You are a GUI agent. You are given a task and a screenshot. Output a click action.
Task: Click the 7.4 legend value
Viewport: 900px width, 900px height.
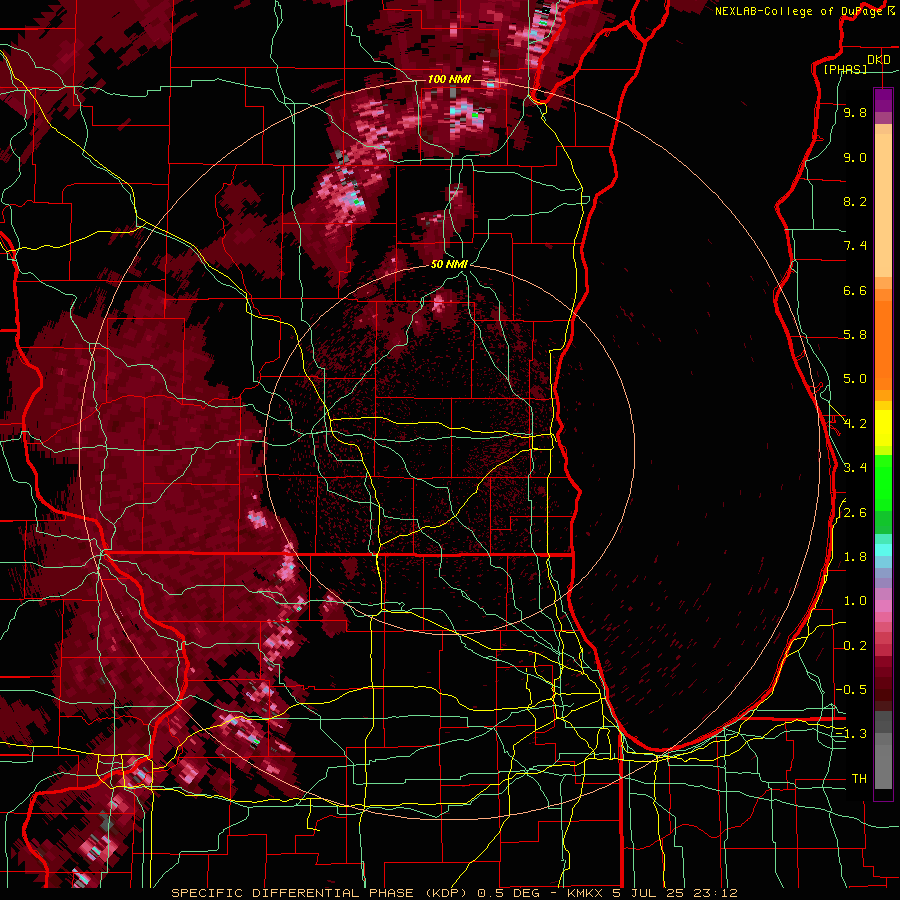[855, 246]
